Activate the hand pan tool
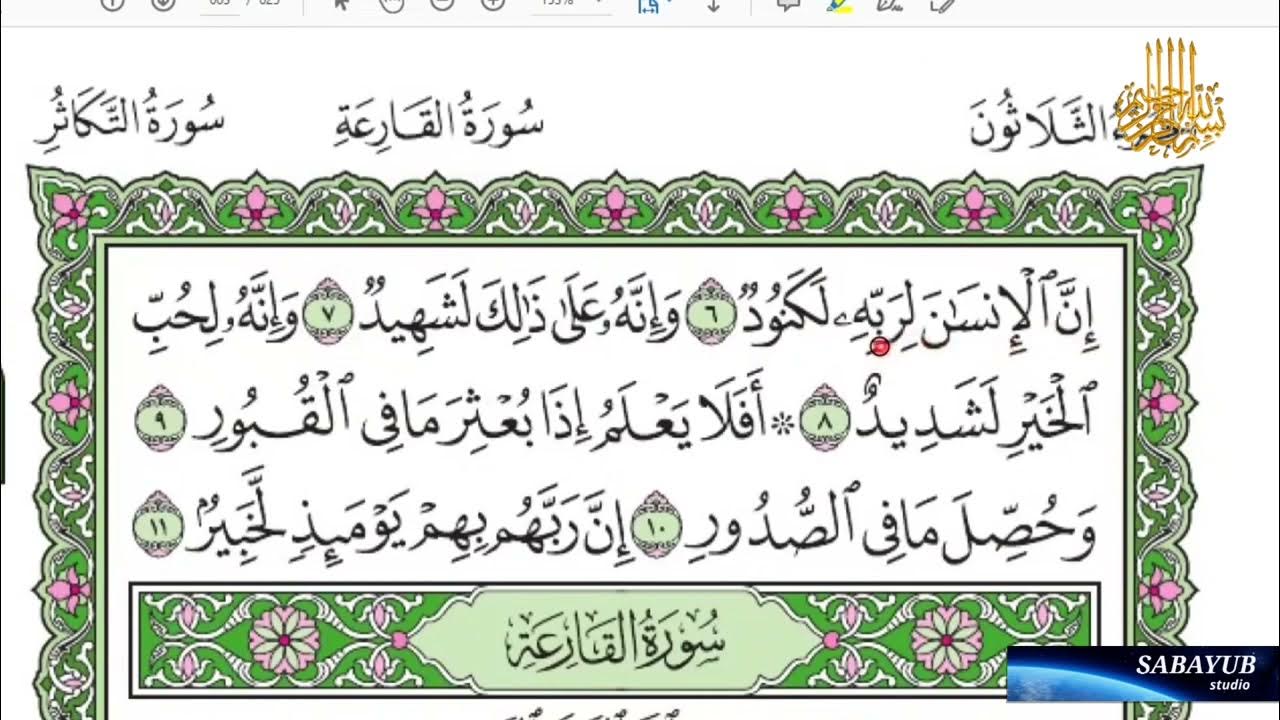The height and width of the screenshot is (720, 1280). tap(391, 4)
